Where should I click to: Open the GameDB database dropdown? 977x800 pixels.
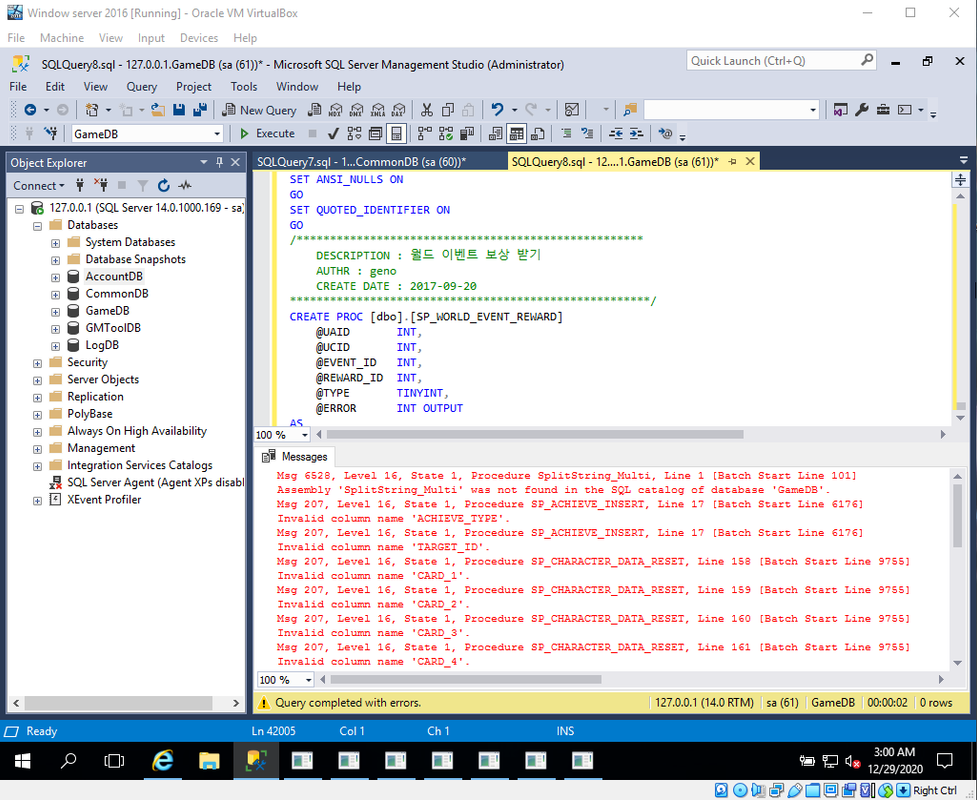pyautogui.click(x=217, y=134)
